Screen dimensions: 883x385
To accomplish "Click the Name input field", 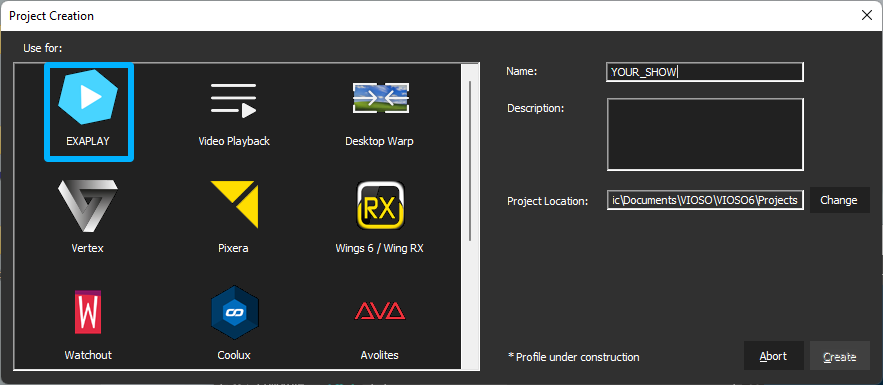I will pyautogui.click(x=704, y=72).
